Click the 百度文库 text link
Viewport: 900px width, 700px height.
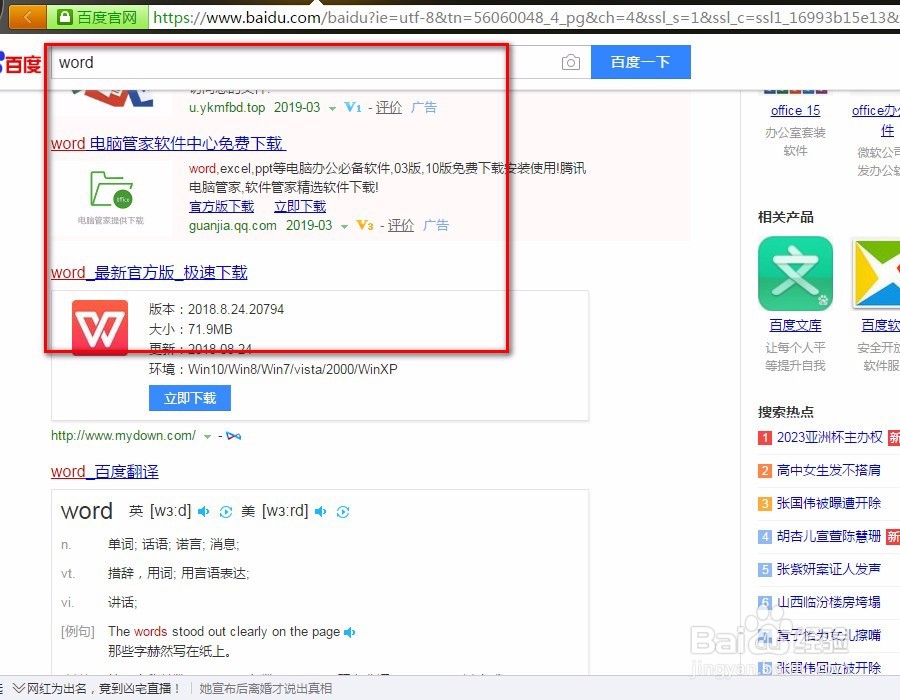[795, 325]
